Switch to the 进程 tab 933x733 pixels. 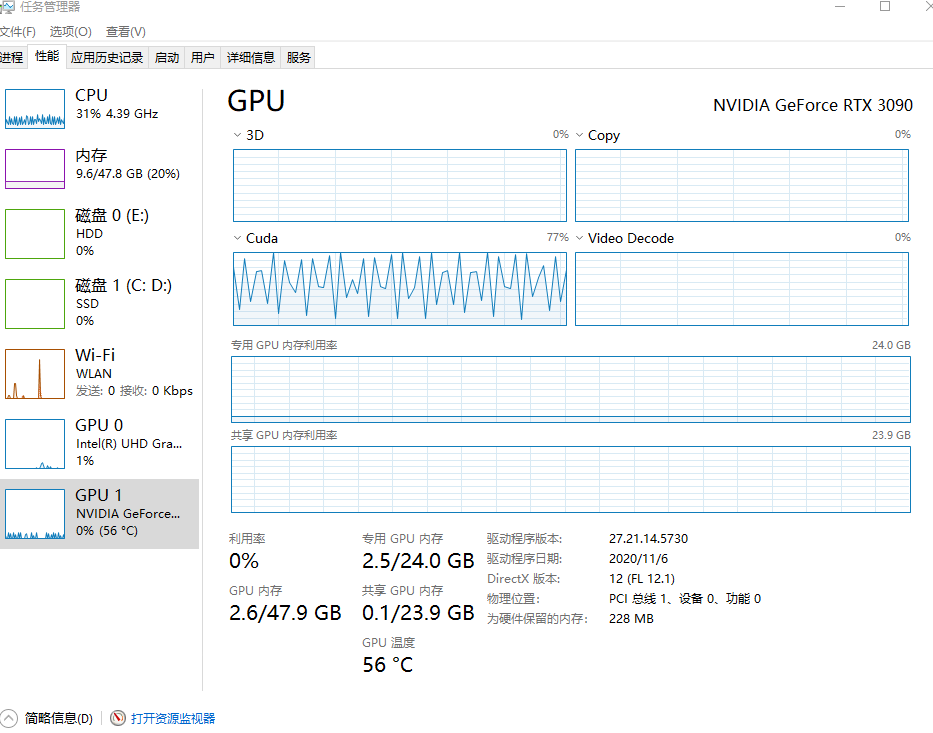[x=12, y=57]
